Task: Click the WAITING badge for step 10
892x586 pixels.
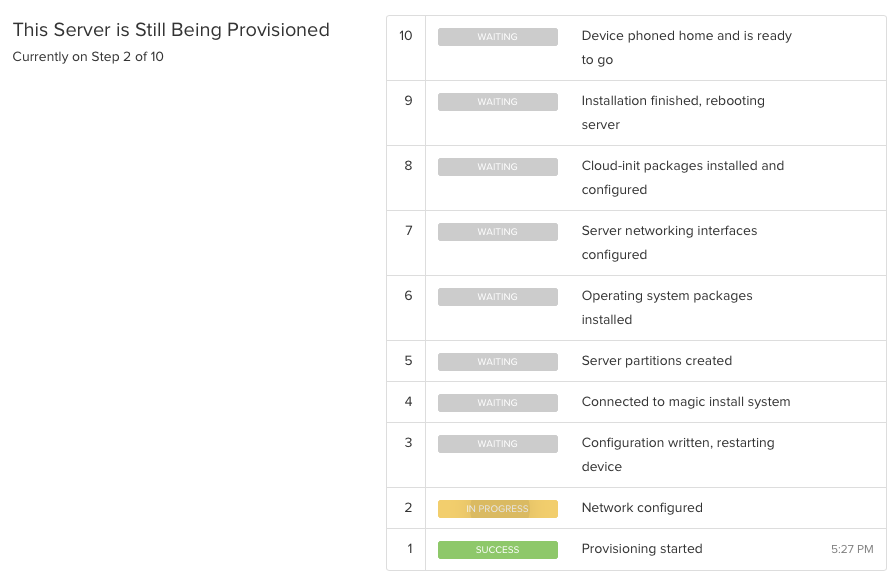Action: click(x=497, y=37)
